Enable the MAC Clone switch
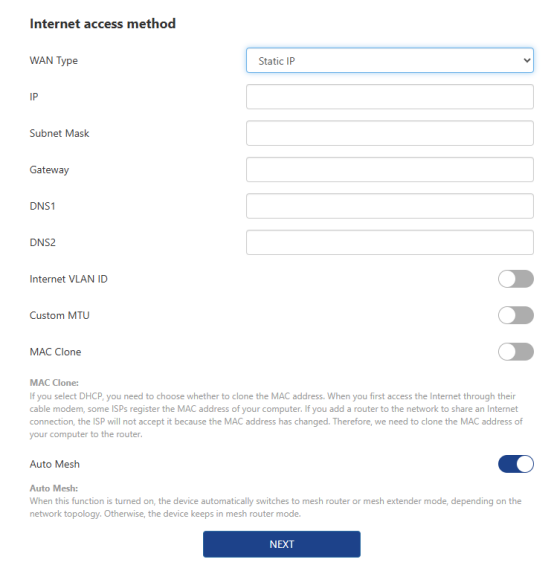Image resolution: width=554 pixels, height=568 pixels. [516, 352]
